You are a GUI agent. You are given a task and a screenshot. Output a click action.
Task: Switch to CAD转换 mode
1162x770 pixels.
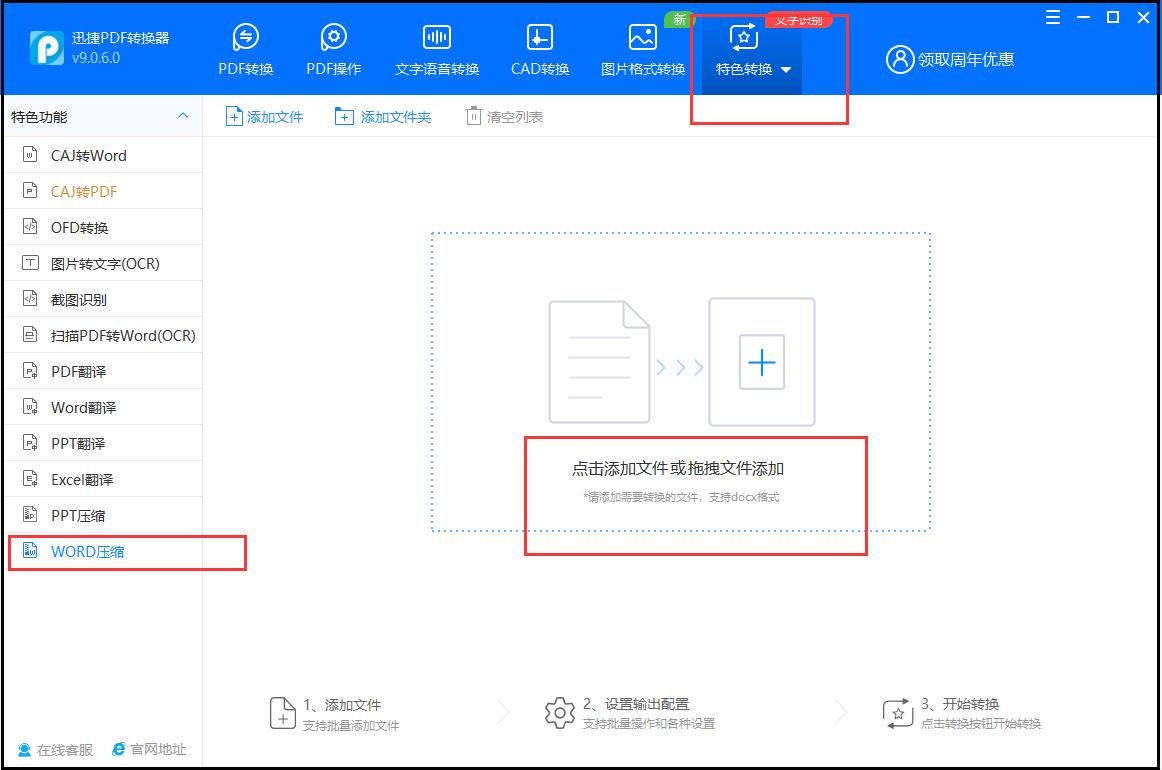pyautogui.click(x=538, y=47)
